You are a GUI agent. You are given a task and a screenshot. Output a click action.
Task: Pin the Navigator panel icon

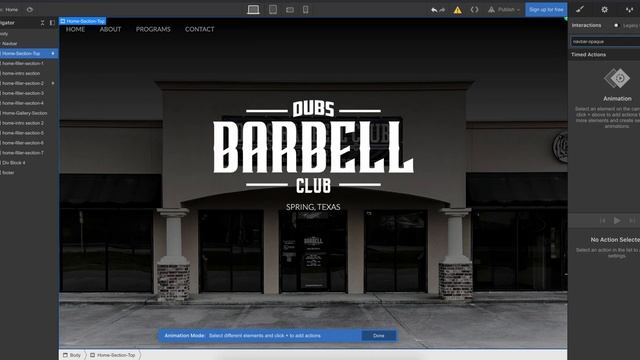click(x=52, y=23)
